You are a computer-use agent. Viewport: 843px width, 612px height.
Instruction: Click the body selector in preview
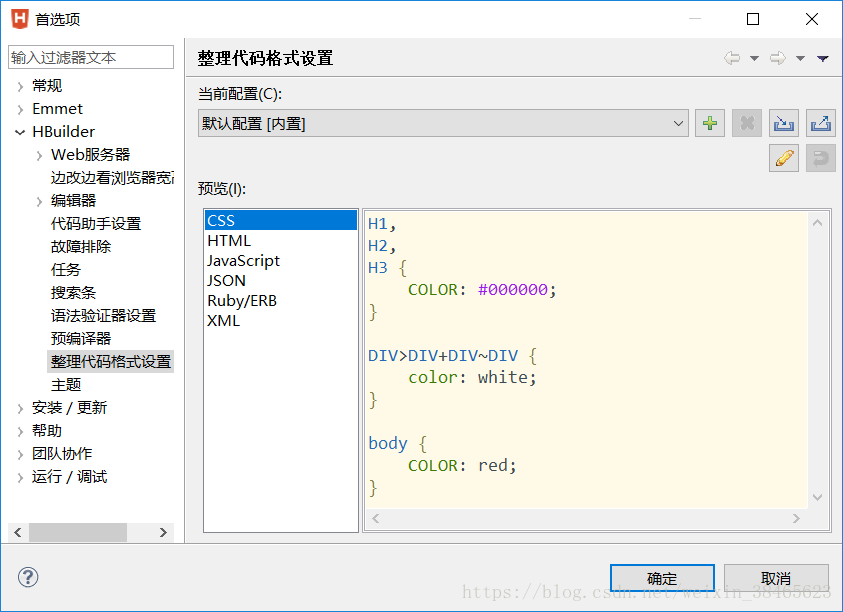[x=388, y=443]
